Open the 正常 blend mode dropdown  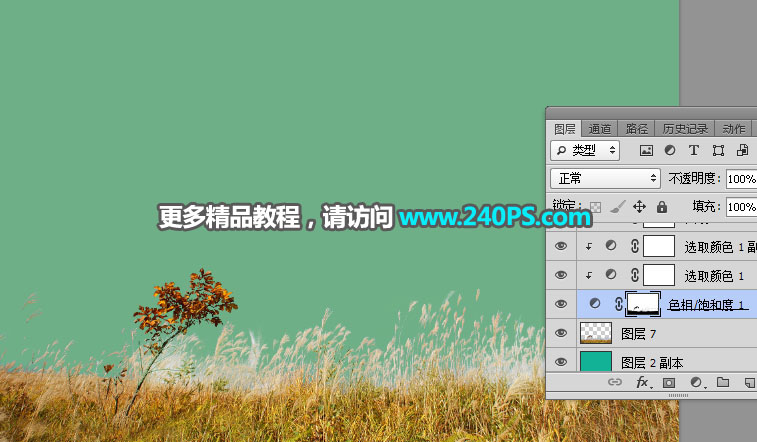[x=605, y=179]
